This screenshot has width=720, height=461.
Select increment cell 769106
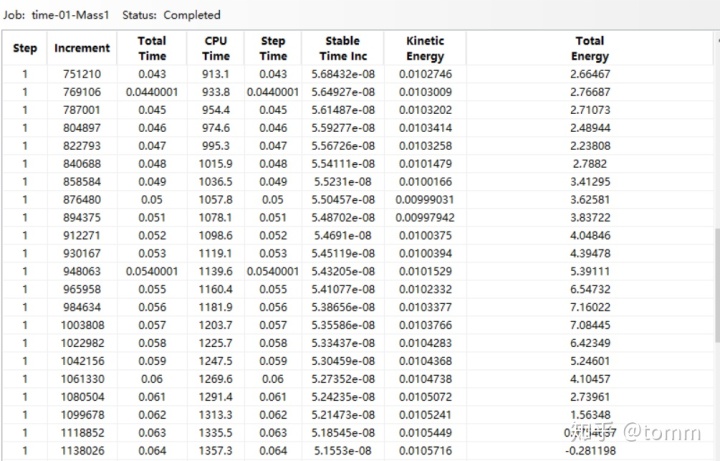(82, 92)
